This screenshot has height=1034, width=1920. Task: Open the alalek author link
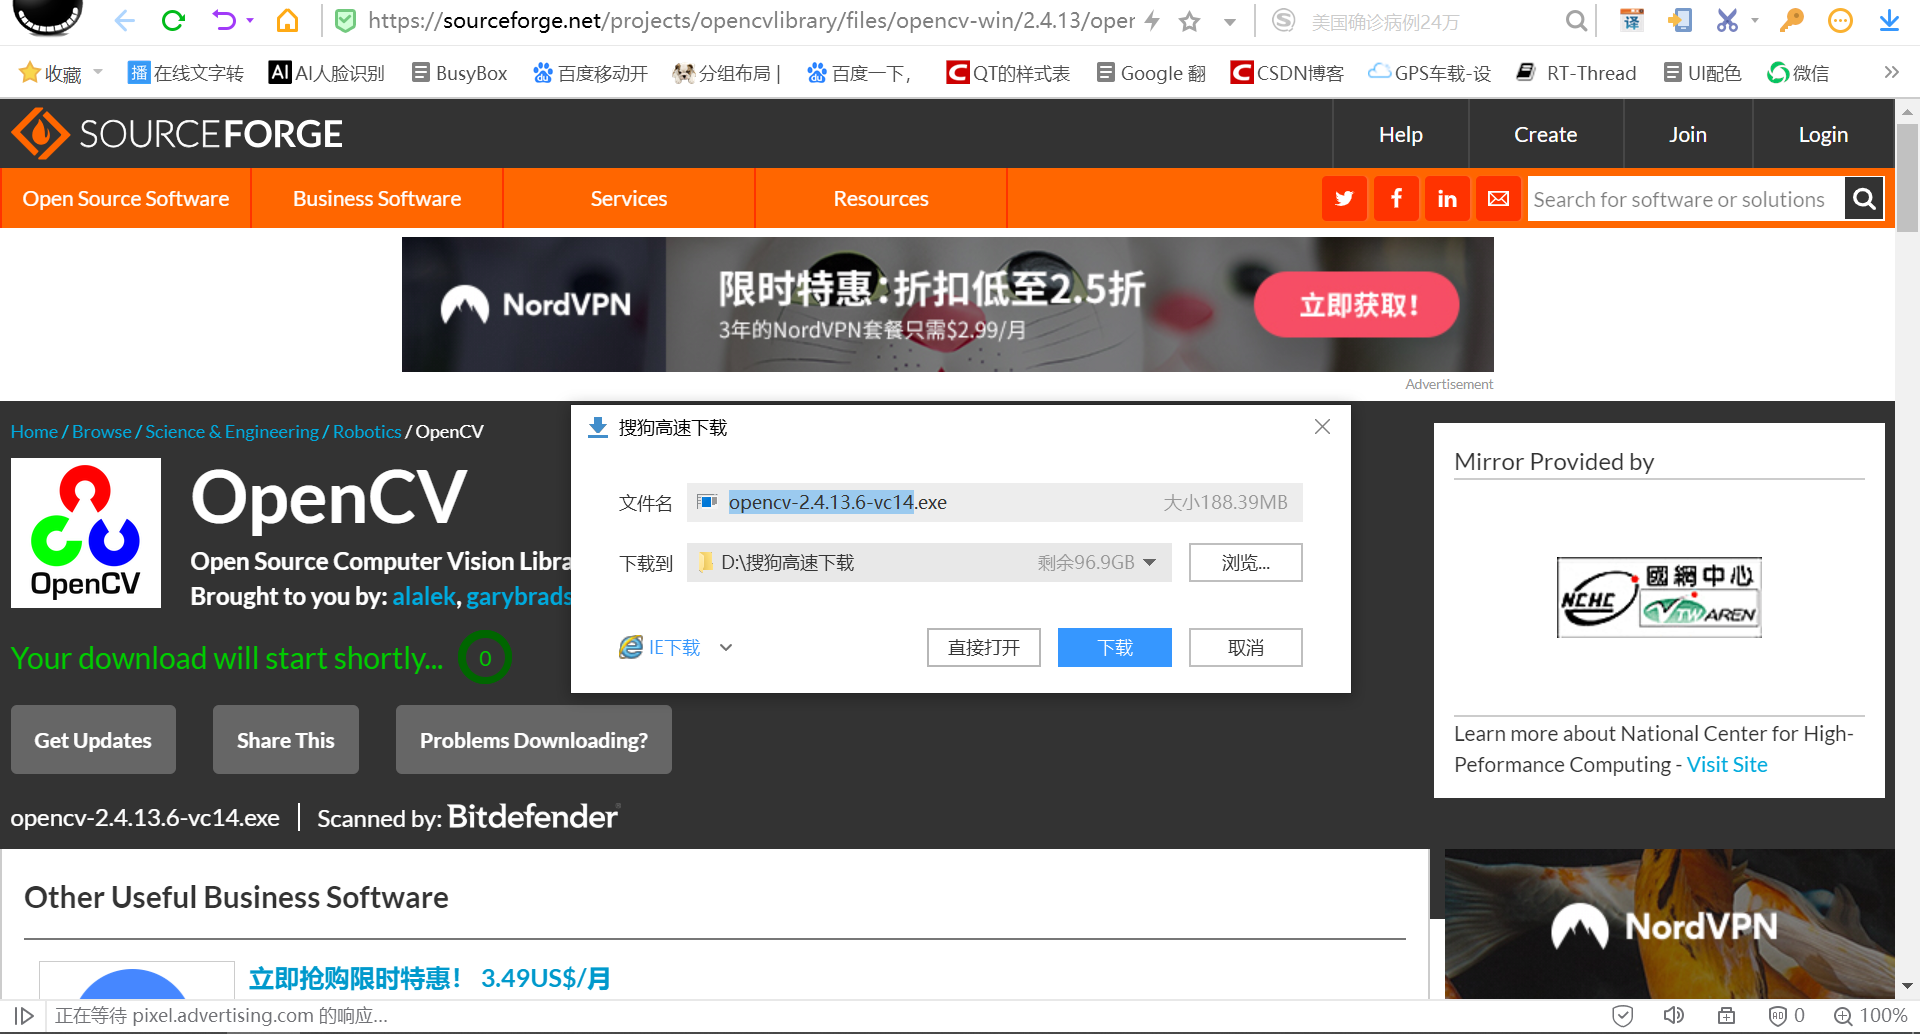(x=424, y=597)
